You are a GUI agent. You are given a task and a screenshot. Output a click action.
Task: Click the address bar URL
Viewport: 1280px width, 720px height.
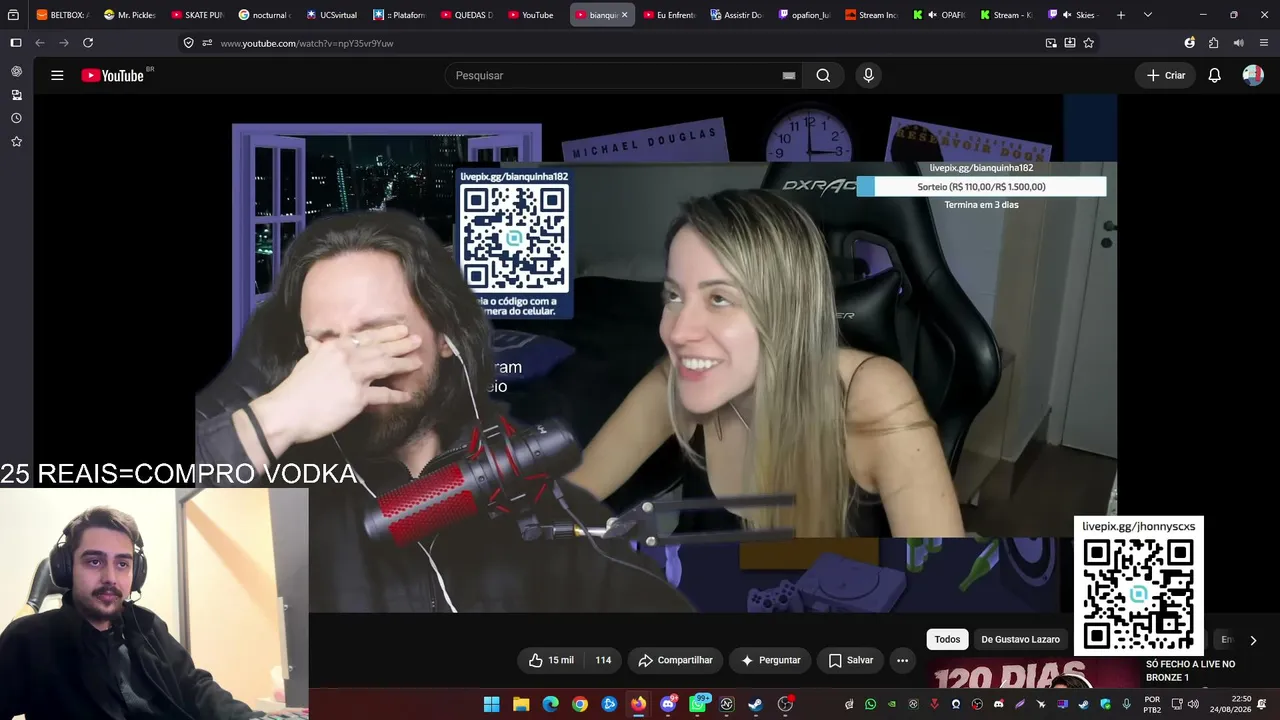(307, 43)
